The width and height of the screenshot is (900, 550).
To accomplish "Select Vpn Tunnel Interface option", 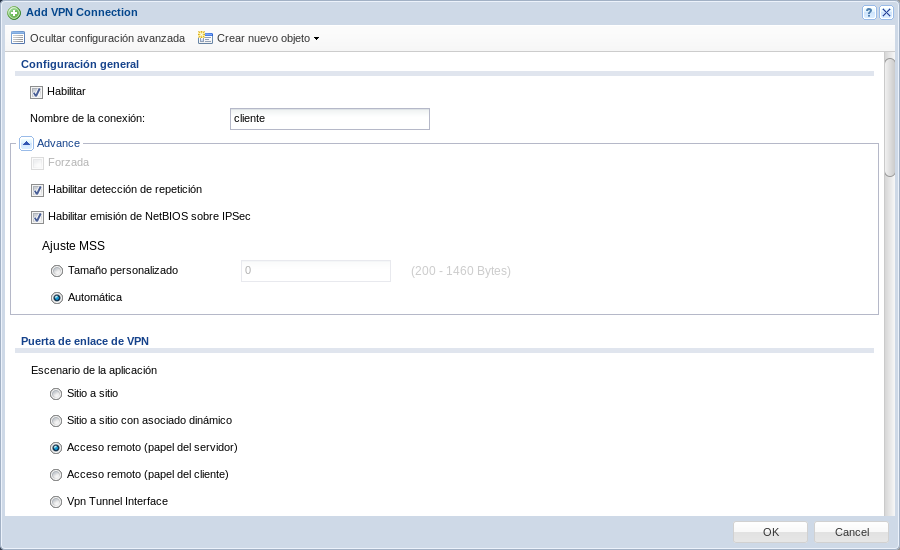I will click(56, 502).
